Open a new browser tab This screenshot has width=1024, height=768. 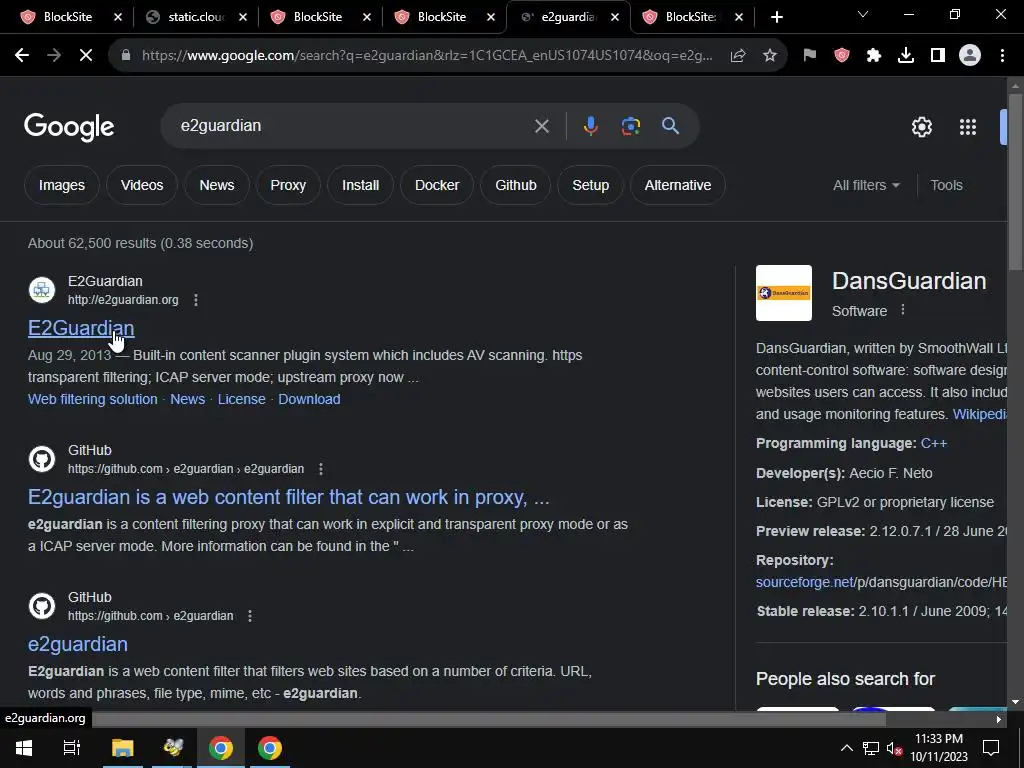pos(776,17)
